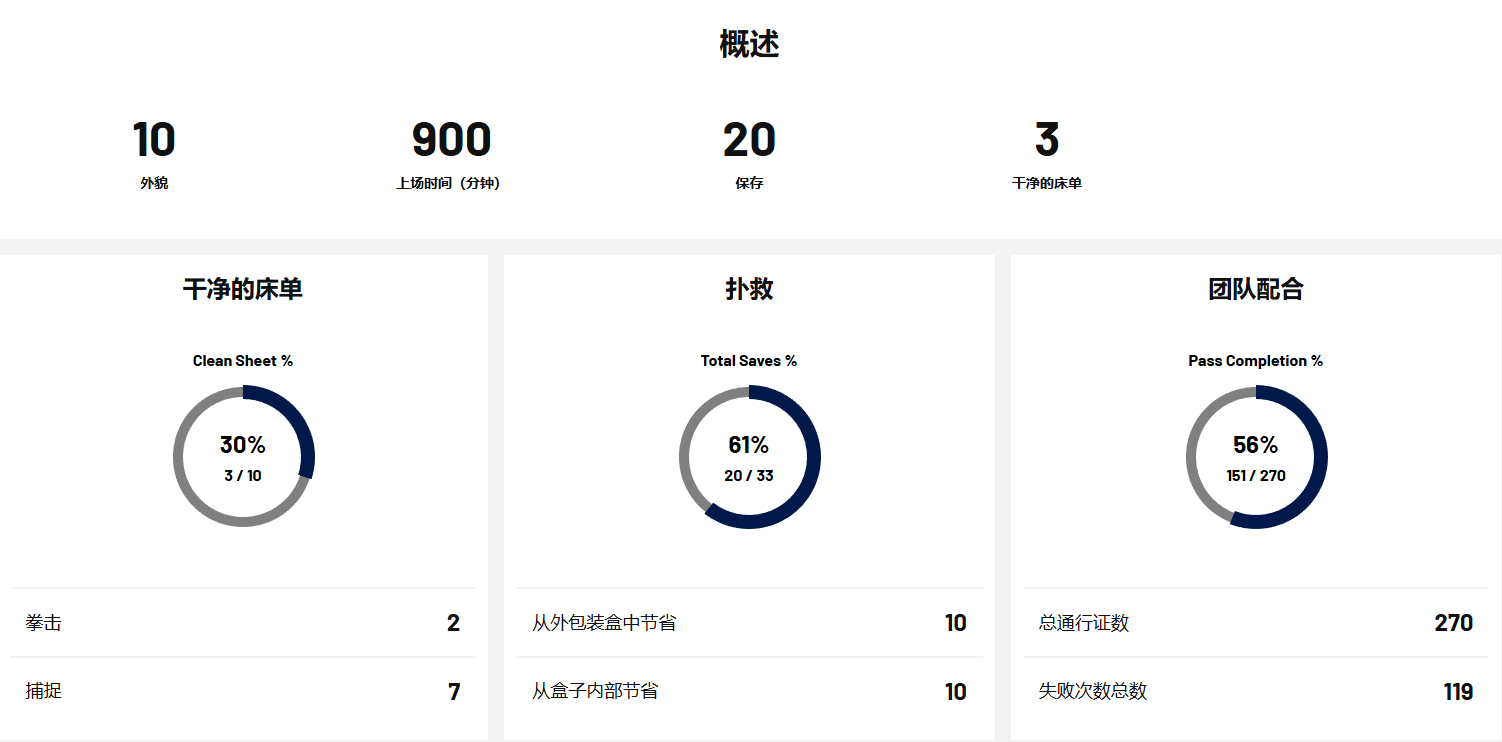Select the 总通行证数 row

click(x=1255, y=623)
